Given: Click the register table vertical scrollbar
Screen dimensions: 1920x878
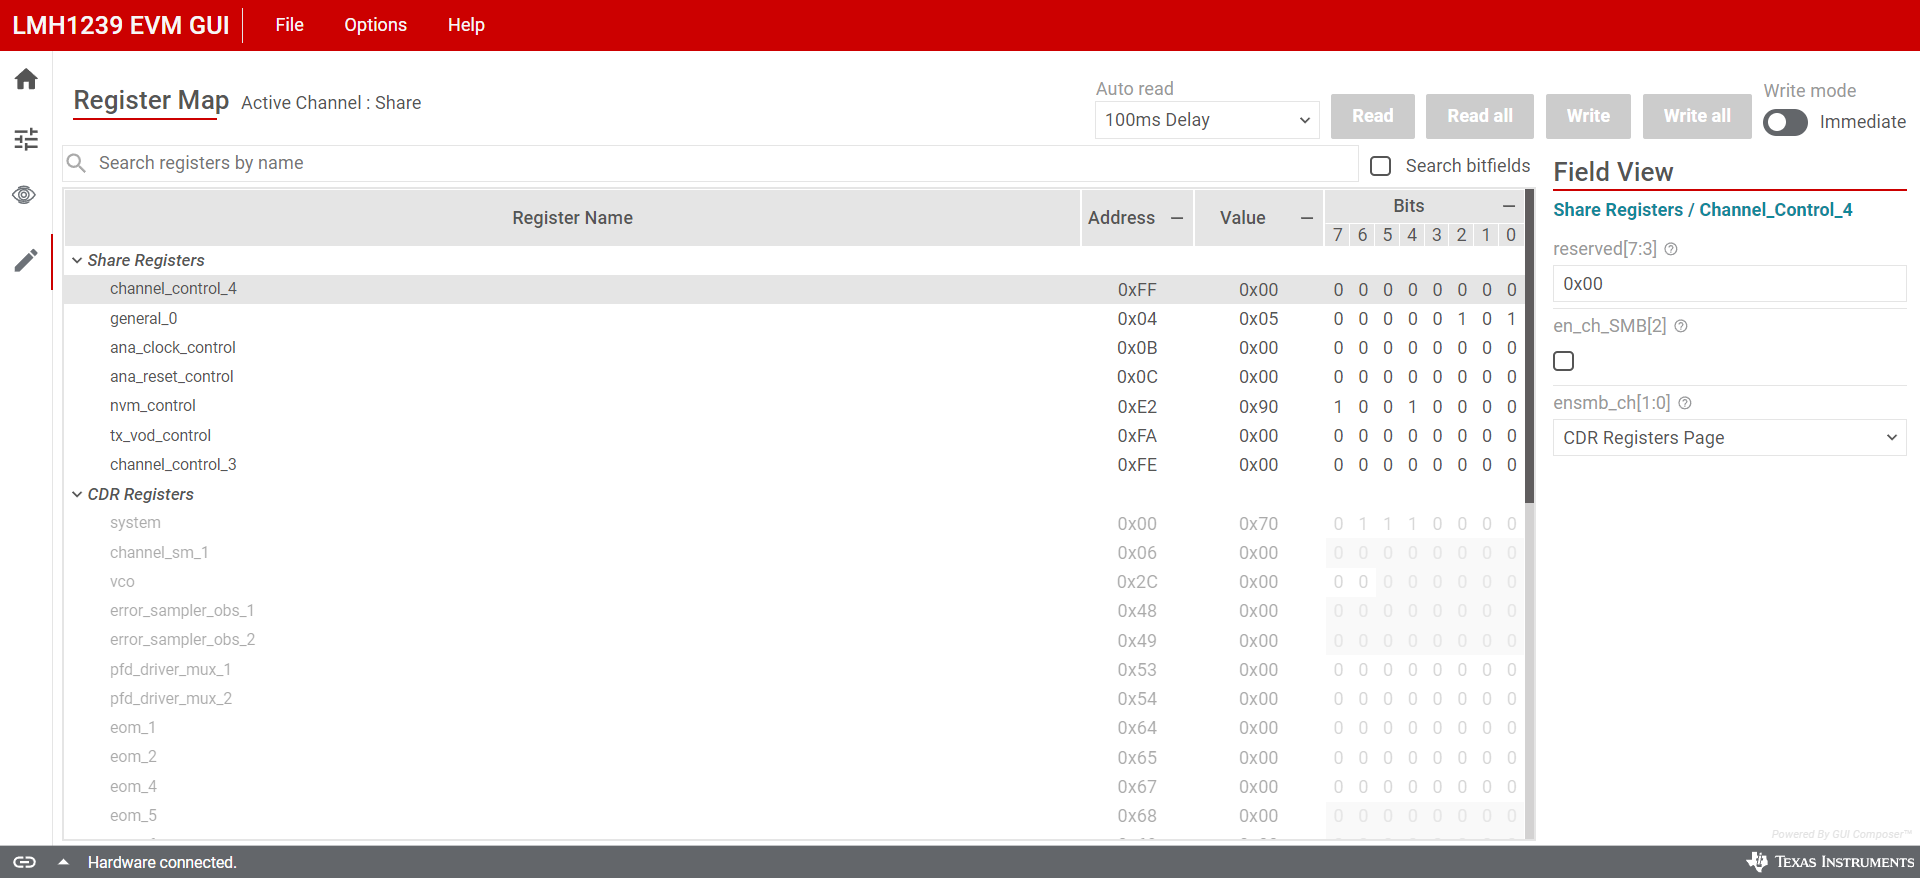Looking at the screenshot, I should [1529, 347].
